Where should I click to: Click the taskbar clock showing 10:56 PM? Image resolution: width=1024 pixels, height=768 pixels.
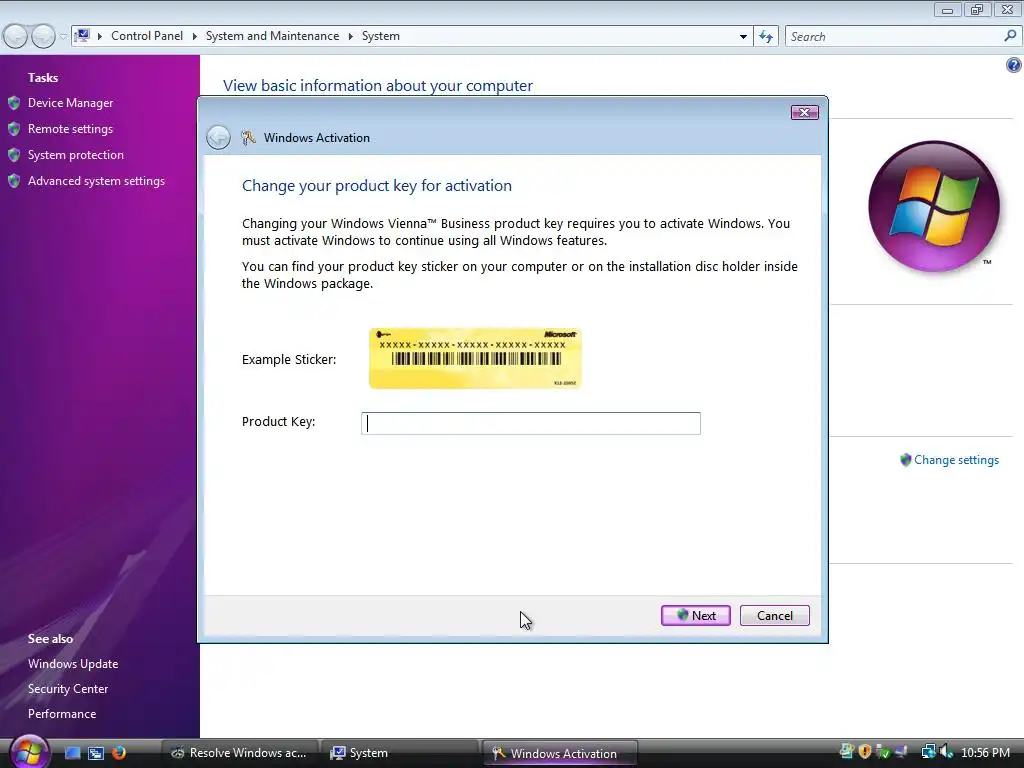click(x=985, y=753)
